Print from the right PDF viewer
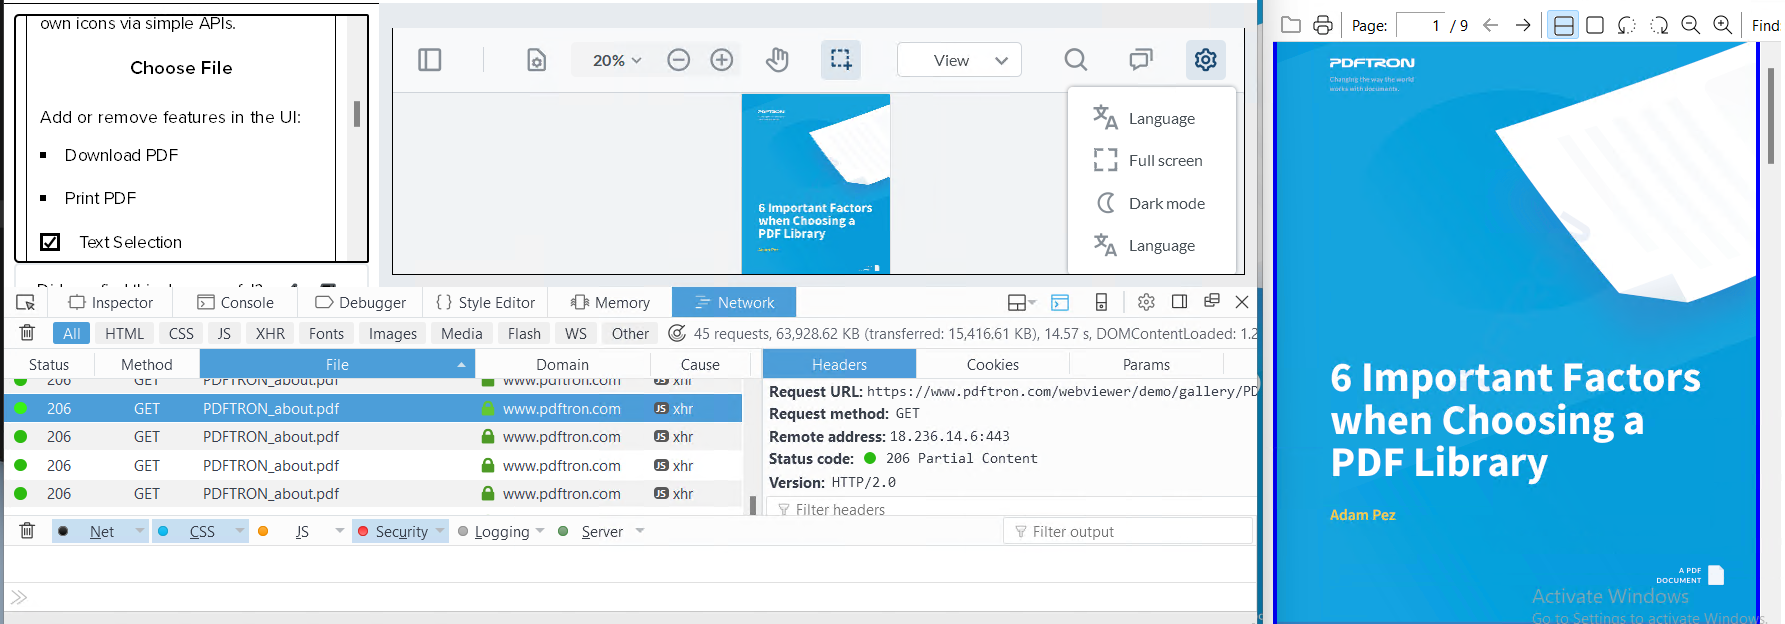Viewport: 1785px width, 624px height. click(1323, 25)
